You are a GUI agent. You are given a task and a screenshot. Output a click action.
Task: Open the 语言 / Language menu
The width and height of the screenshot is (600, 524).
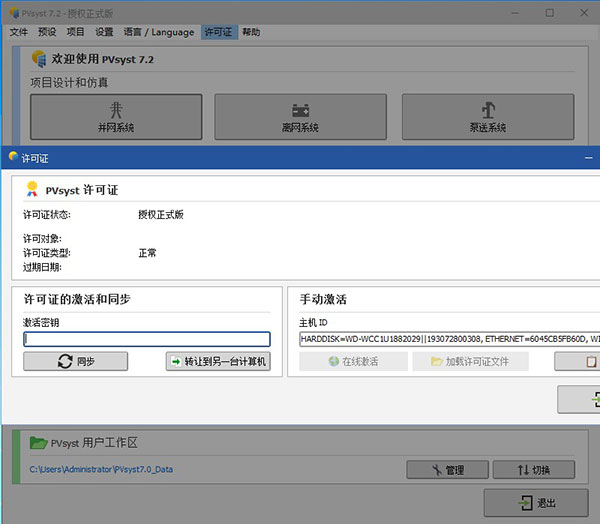159,32
